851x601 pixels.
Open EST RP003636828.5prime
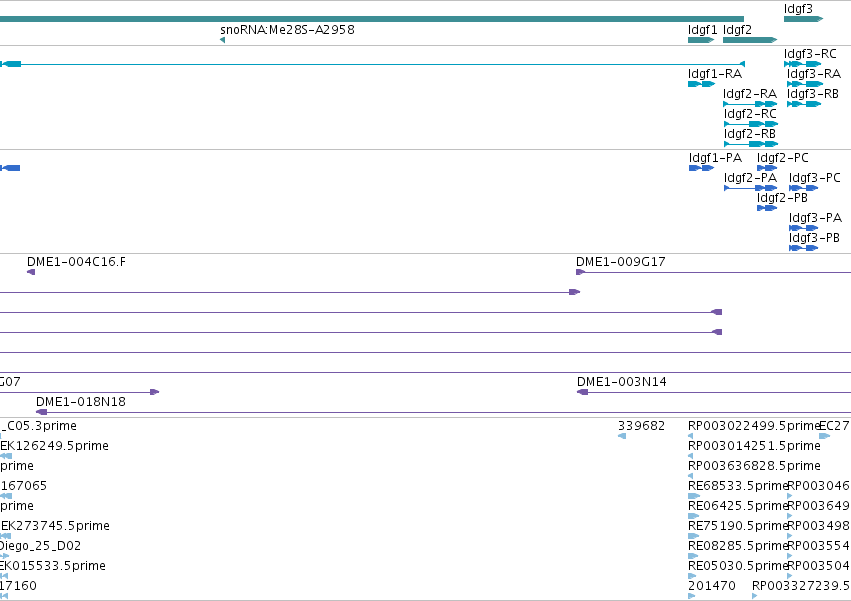(690, 476)
